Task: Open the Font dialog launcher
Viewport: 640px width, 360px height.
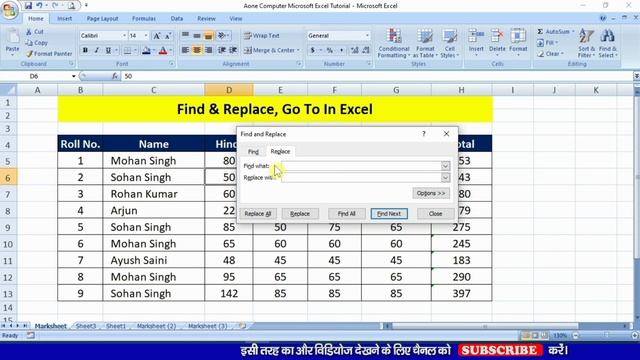Action: 171,64
